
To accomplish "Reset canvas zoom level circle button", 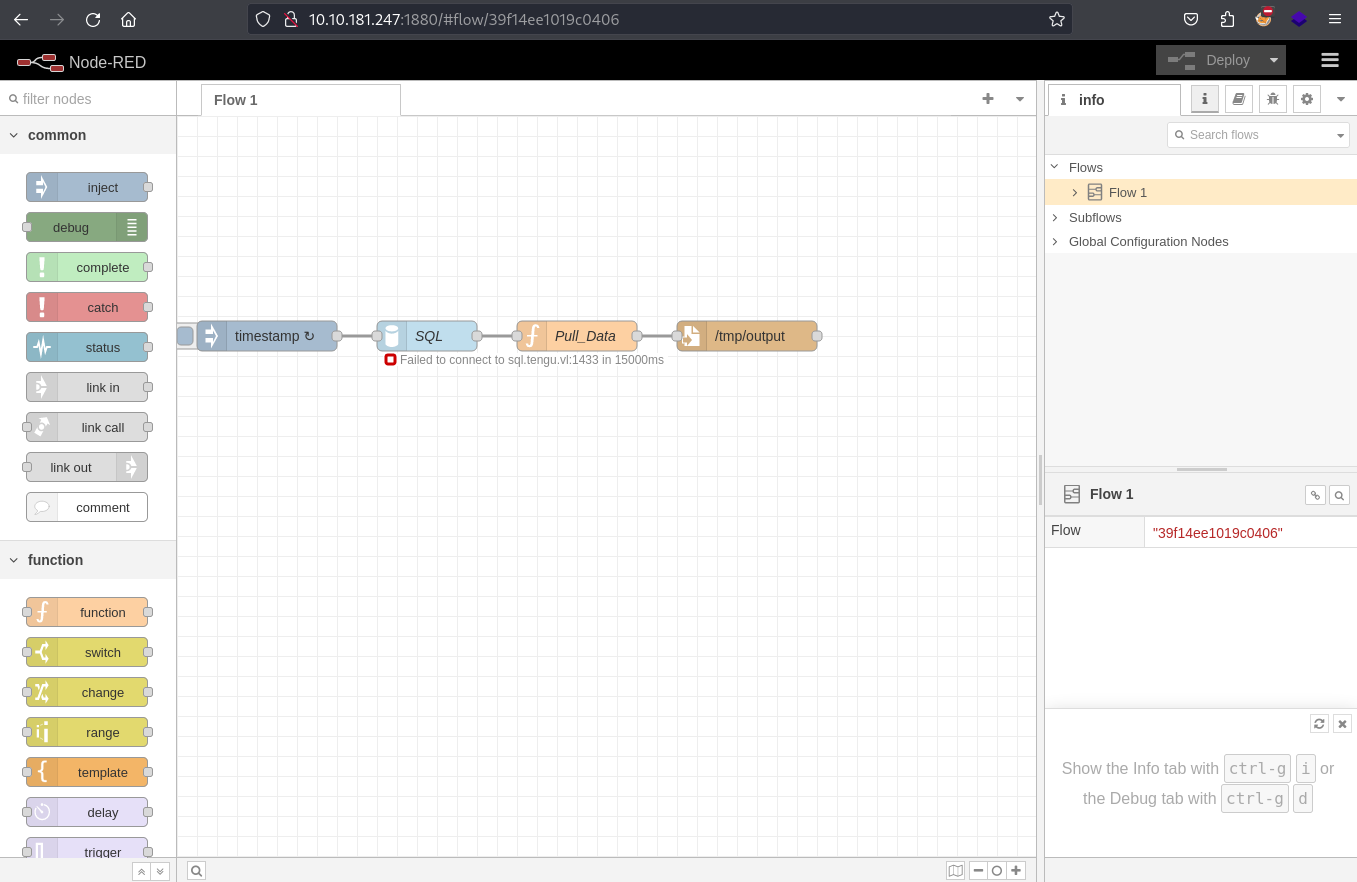I will [997, 871].
